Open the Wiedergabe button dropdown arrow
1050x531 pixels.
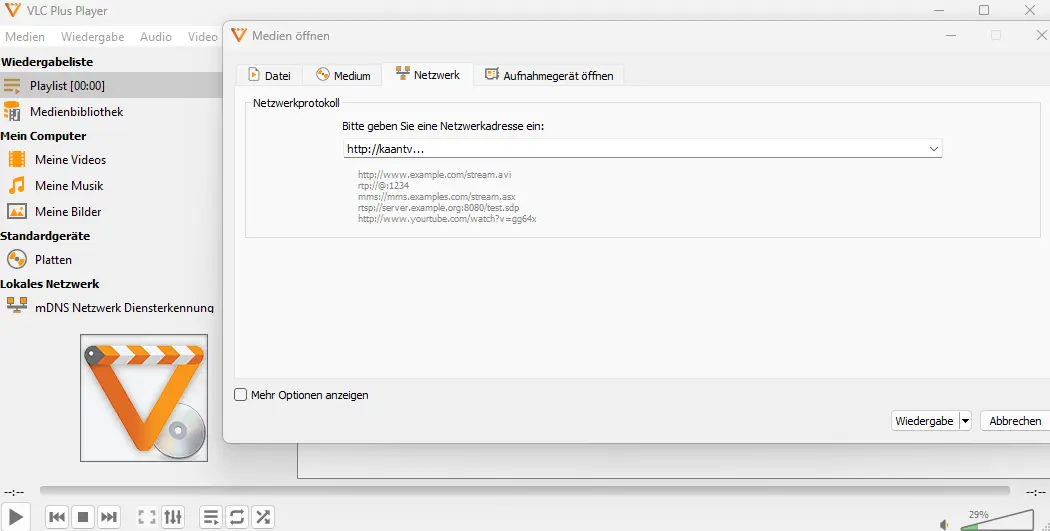click(965, 421)
